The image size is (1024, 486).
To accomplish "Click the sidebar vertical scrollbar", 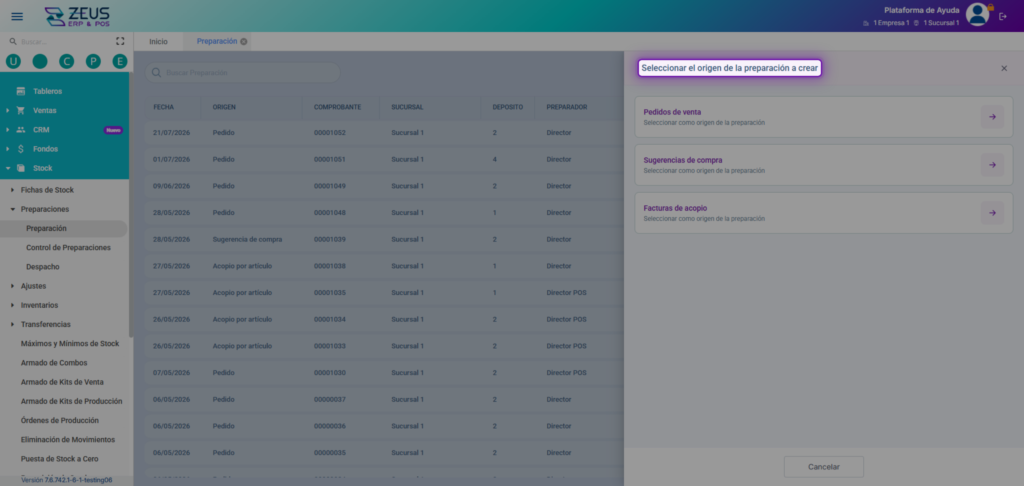I will pos(131,204).
